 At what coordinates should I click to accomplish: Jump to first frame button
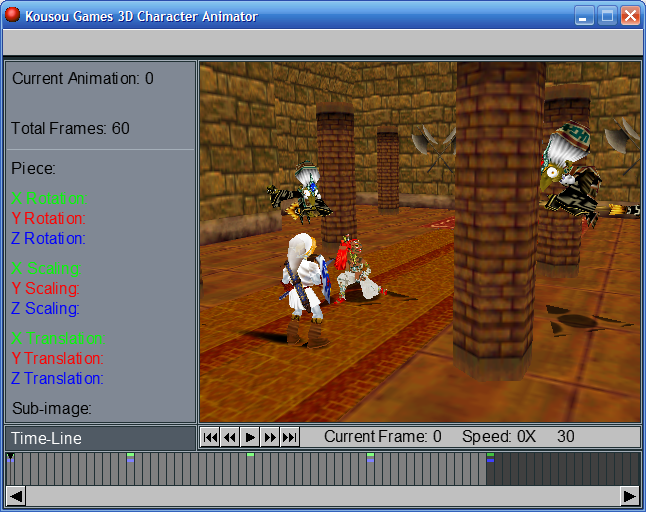point(210,437)
